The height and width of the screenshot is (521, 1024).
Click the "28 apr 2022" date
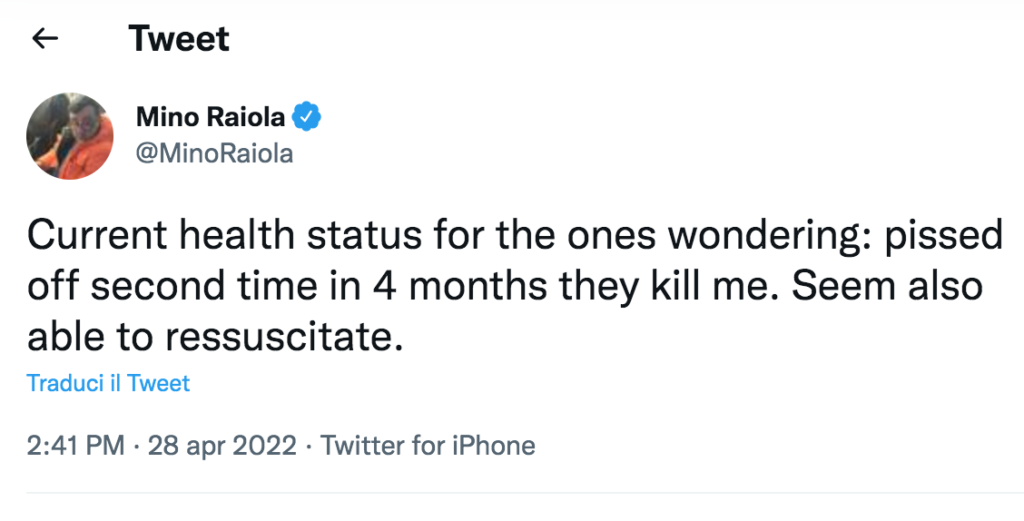click(222, 445)
